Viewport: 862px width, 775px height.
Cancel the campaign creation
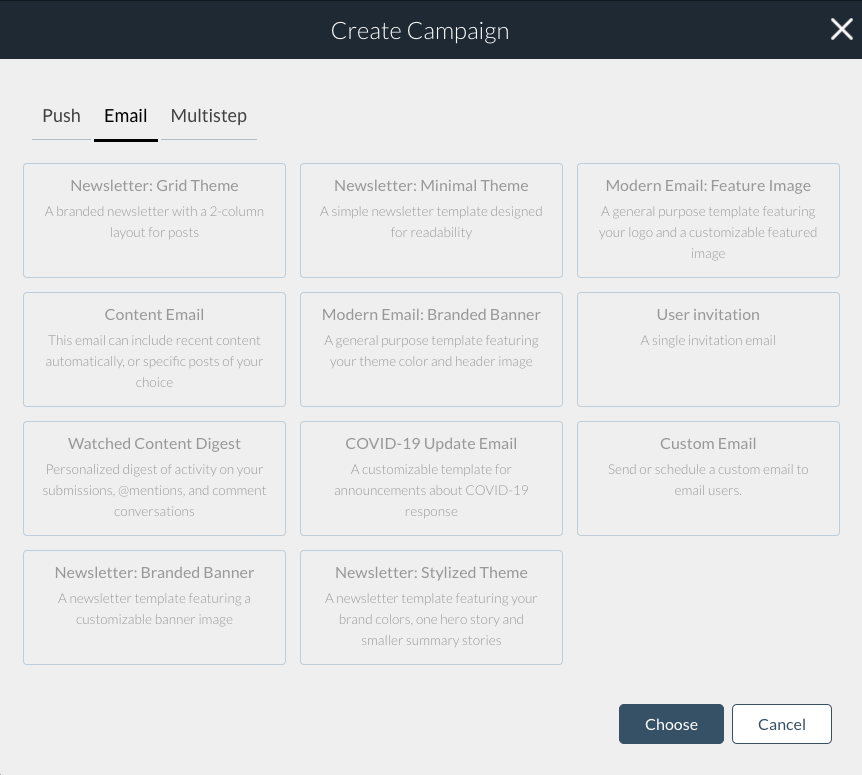coord(782,724)
